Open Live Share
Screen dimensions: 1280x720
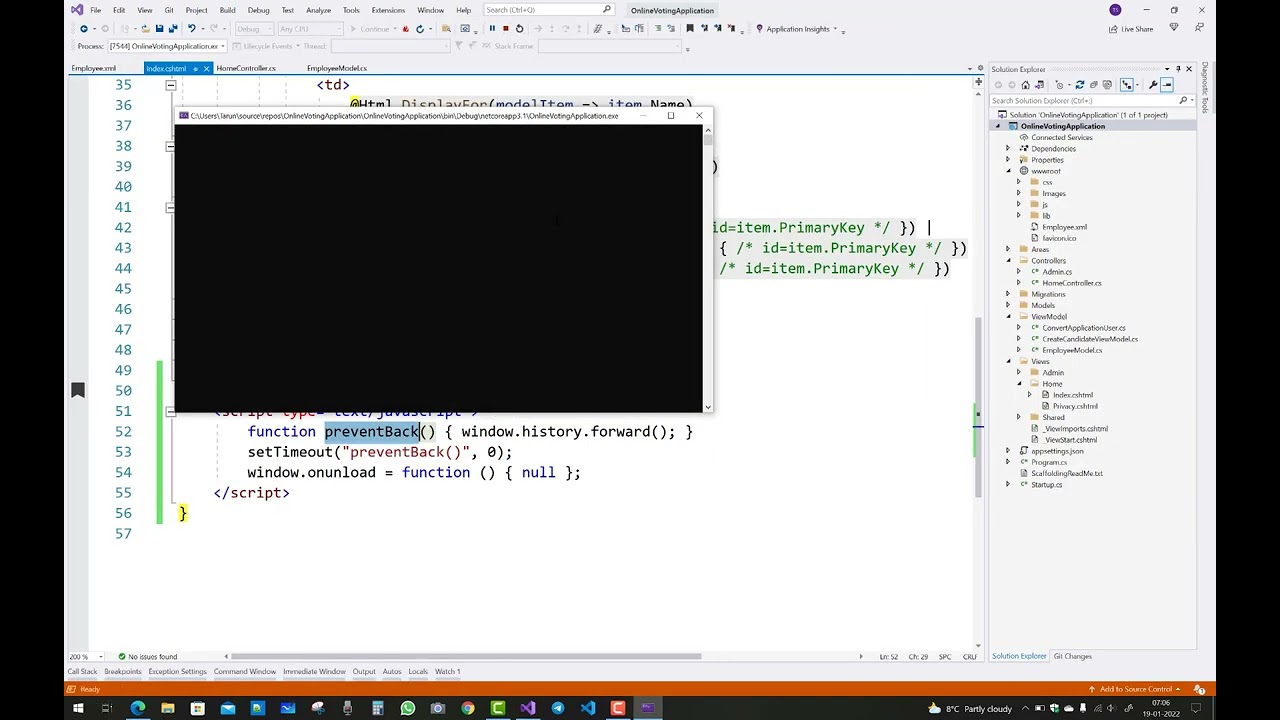point(1131,29)
